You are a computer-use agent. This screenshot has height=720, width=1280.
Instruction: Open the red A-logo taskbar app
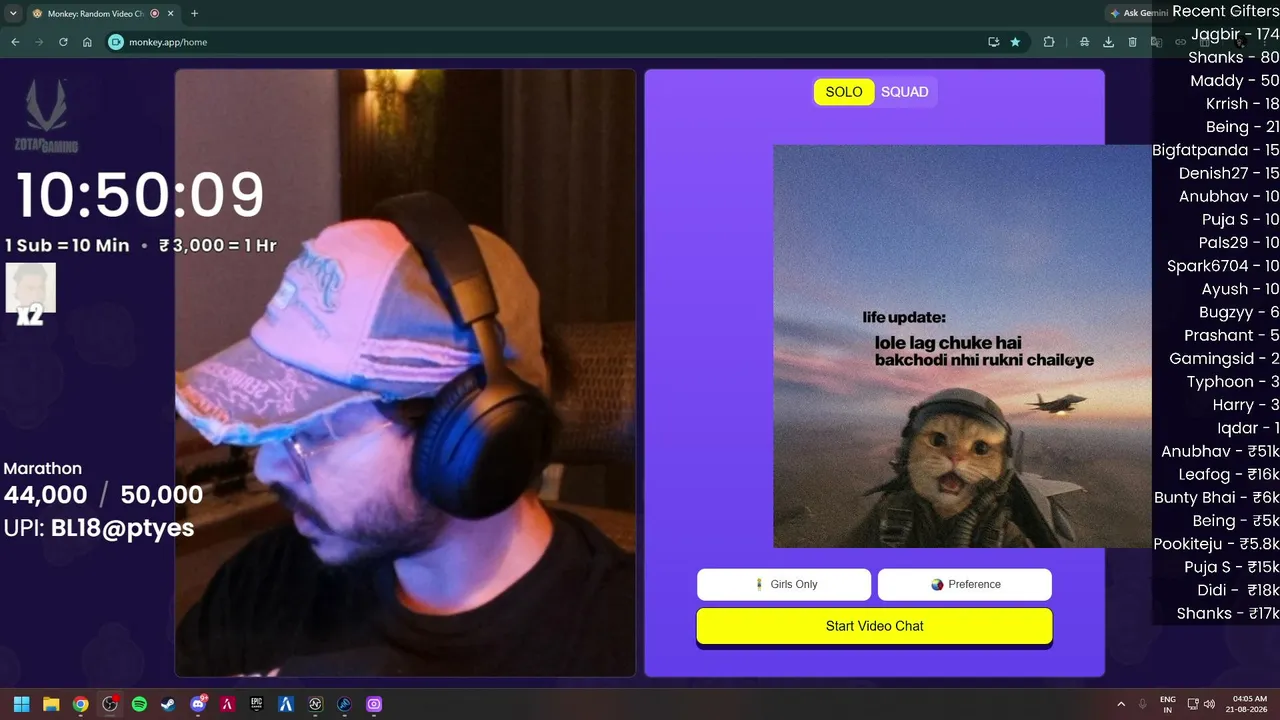tap(227, 704)
